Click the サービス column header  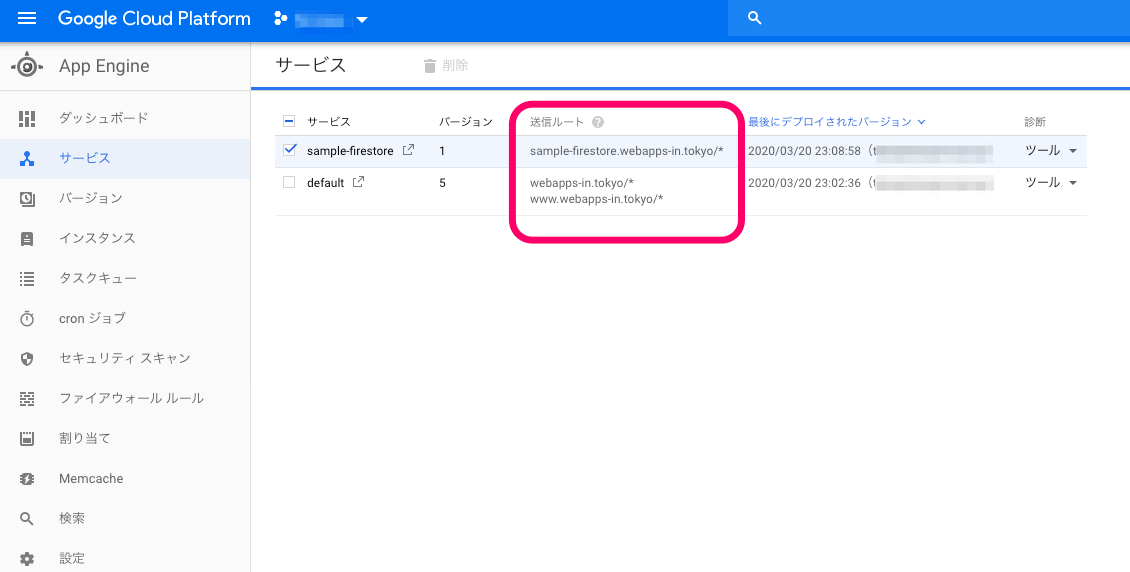pos(329,122)
